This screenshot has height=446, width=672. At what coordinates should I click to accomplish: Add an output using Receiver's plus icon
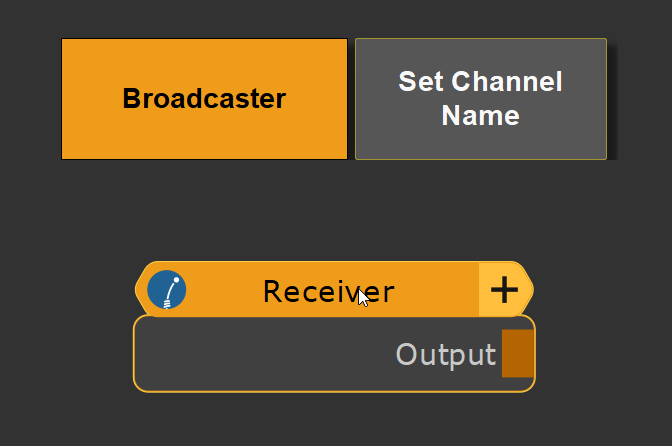point(504,291)
